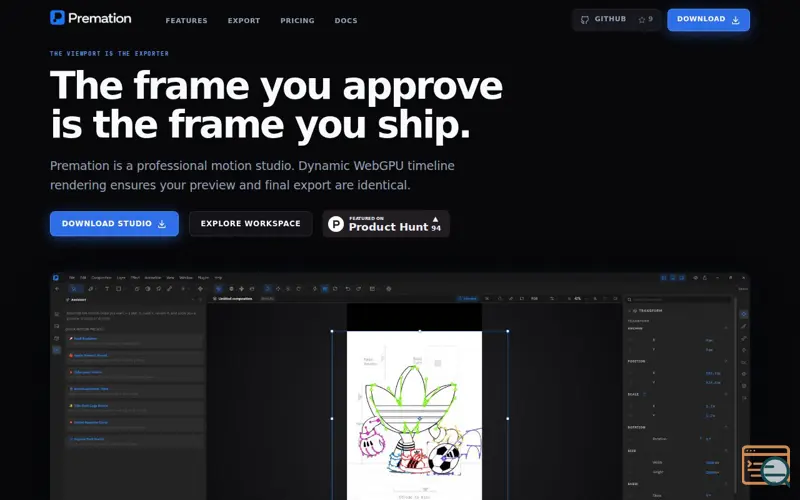Click the Download Studio button
This screenshot has width=800, height=500.
[x=114, y=223]
